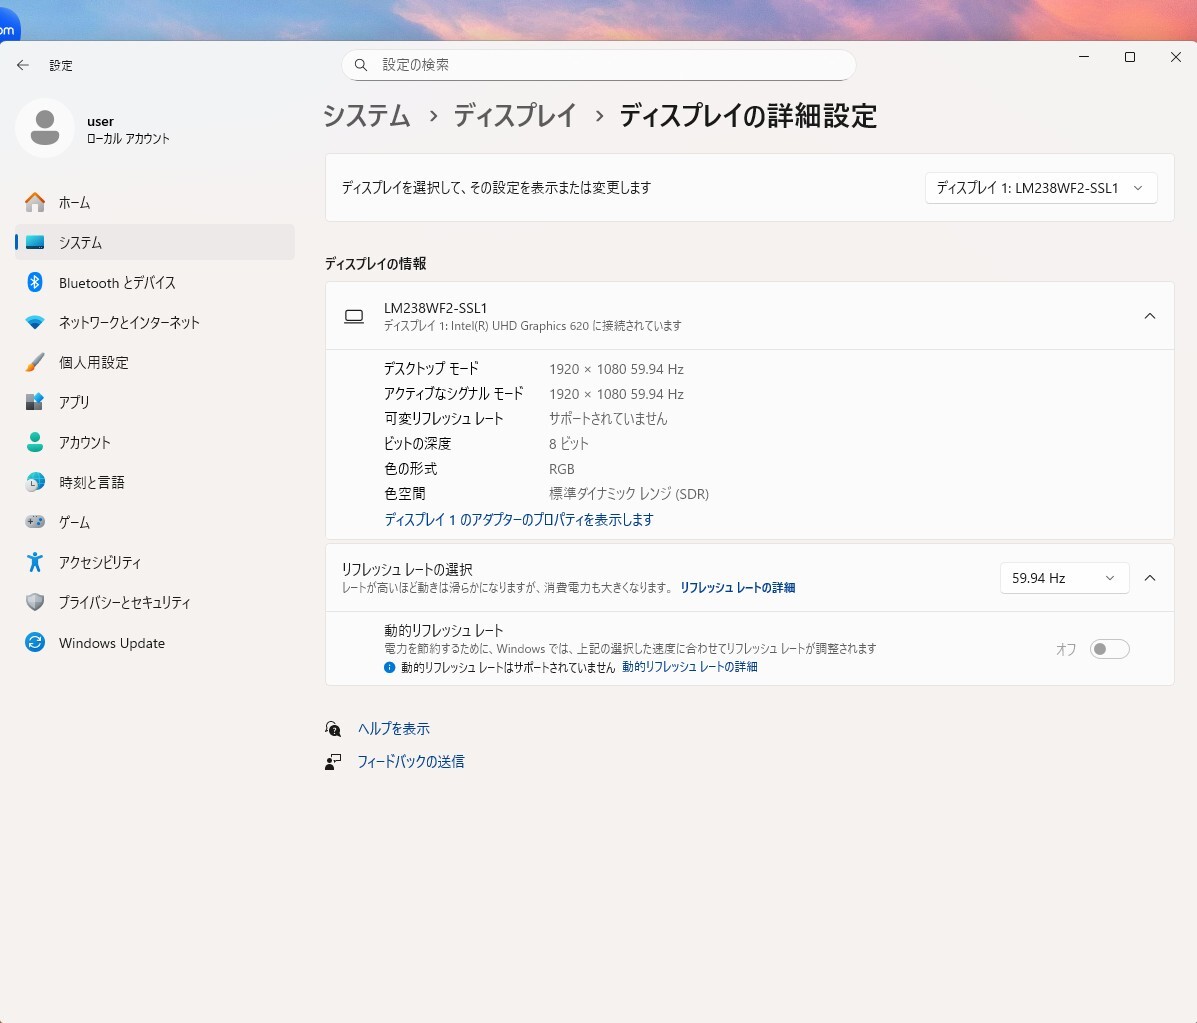Open ディスプレイ 1 のアダプターのプロパティ link

tap(519, 519)
